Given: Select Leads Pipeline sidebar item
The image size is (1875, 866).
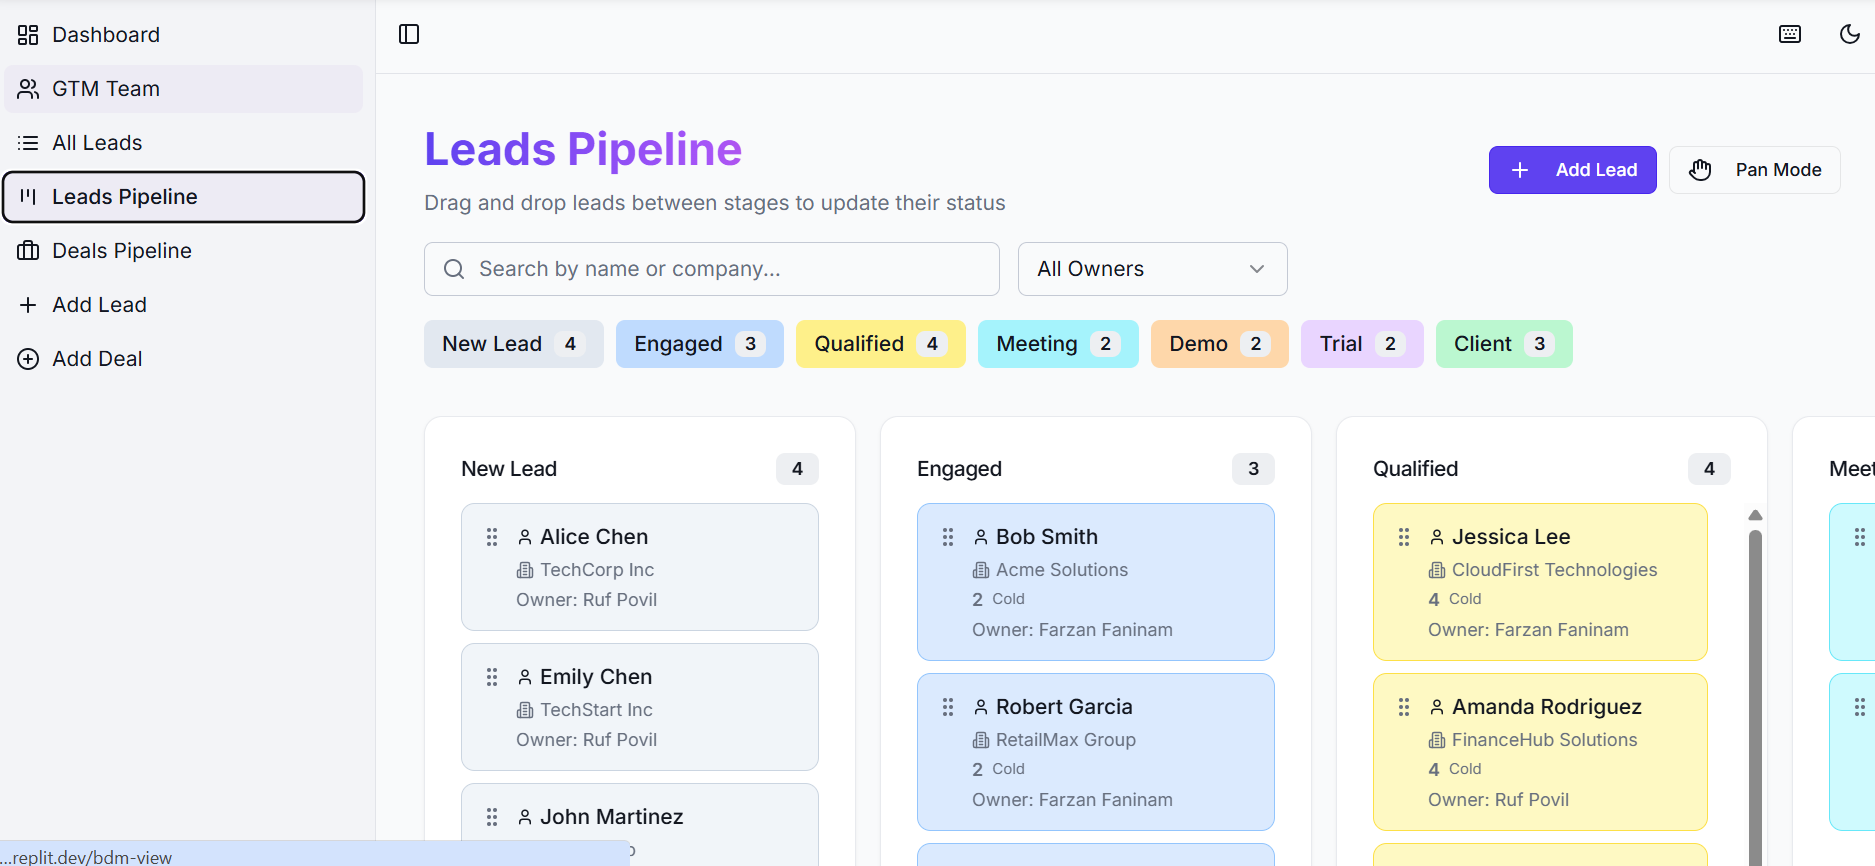Looking at the screenshot, I should point(183,197).
